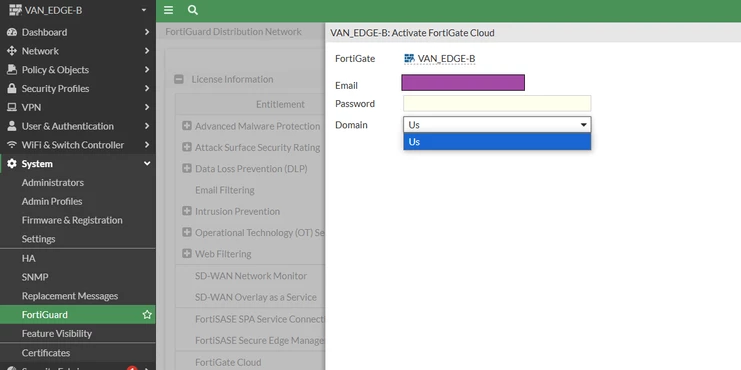Click the VPN laptop icon
The width and height of the screenshot is (741, 370).
[12, 107]
